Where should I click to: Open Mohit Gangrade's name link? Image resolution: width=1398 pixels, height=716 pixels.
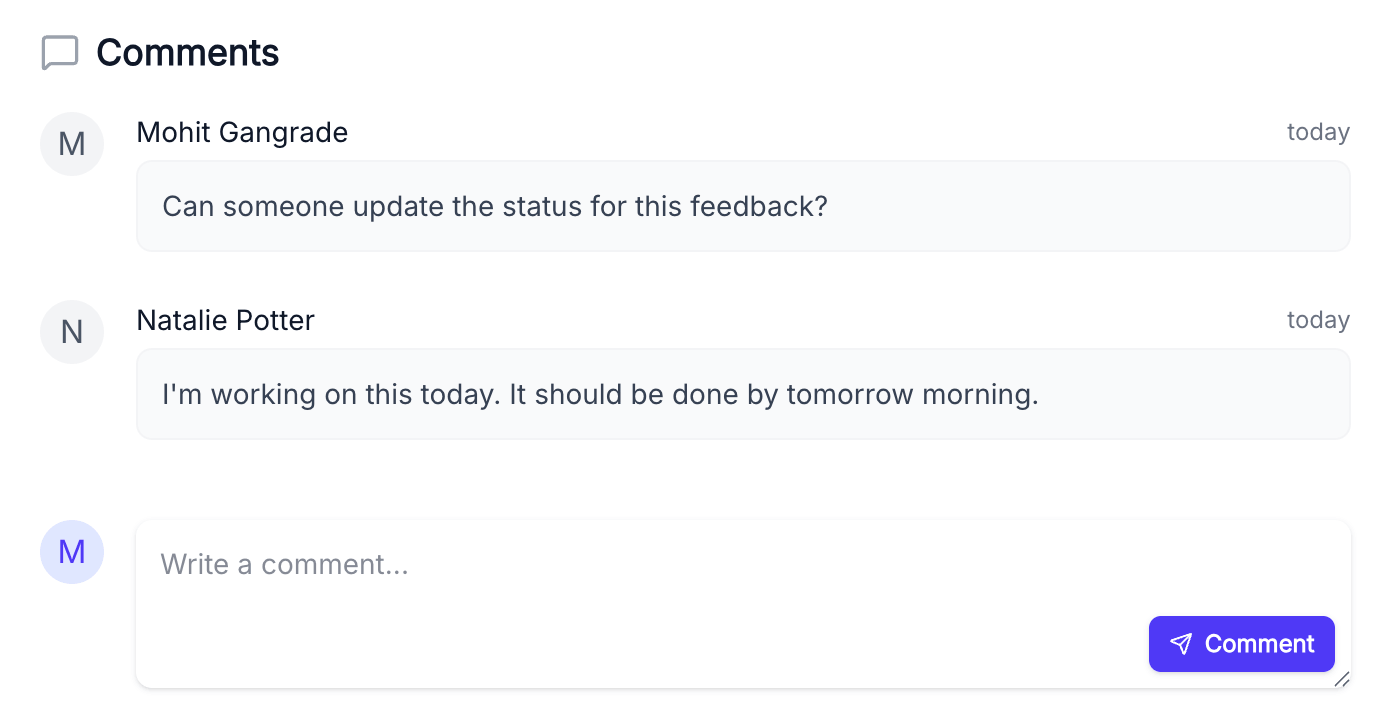[x=242, y=132]
